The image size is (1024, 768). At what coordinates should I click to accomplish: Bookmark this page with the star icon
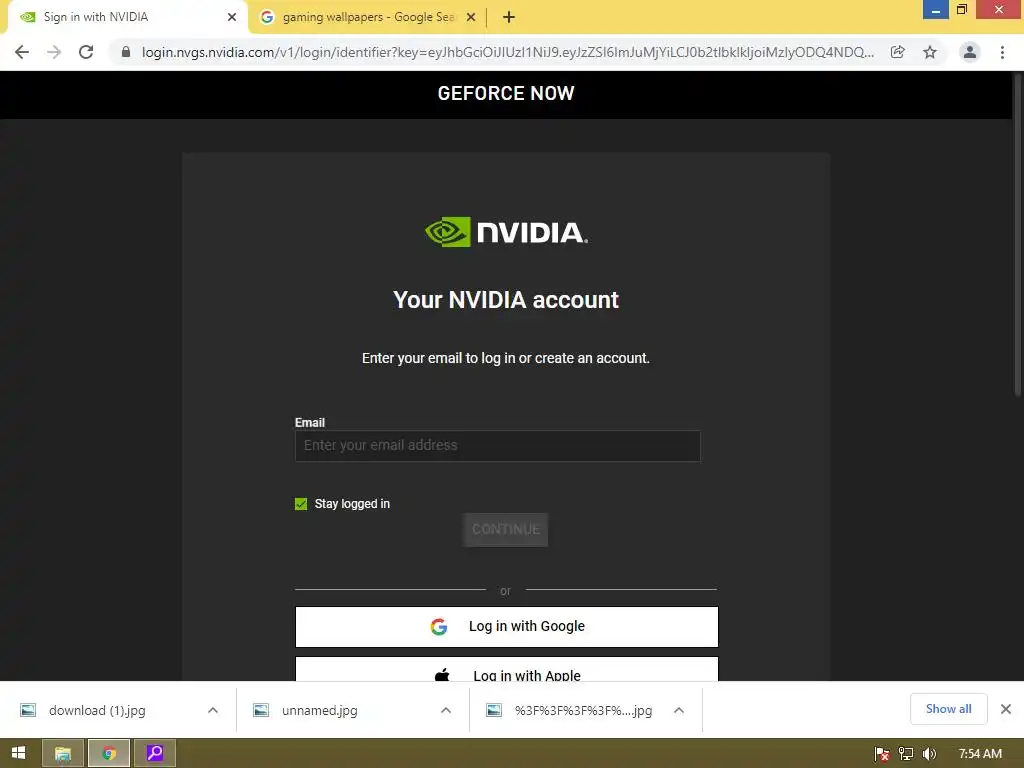(930, 52)
